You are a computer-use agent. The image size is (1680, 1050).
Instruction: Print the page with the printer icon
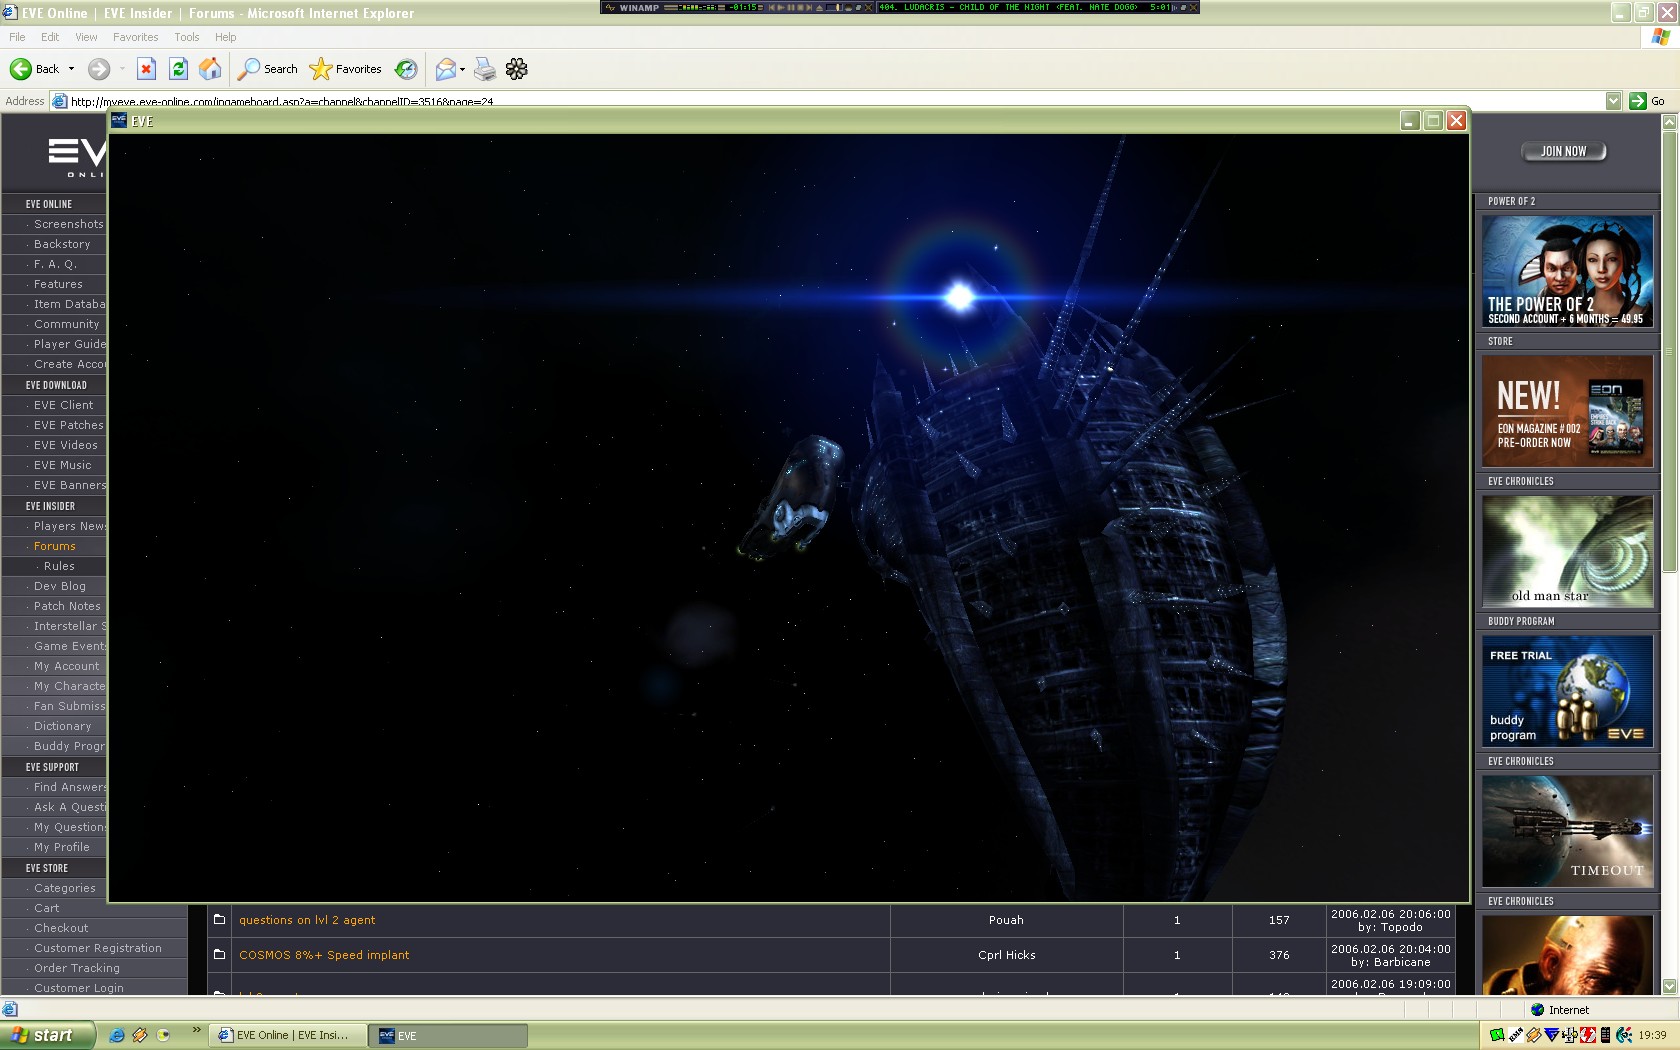click(485, 69)
